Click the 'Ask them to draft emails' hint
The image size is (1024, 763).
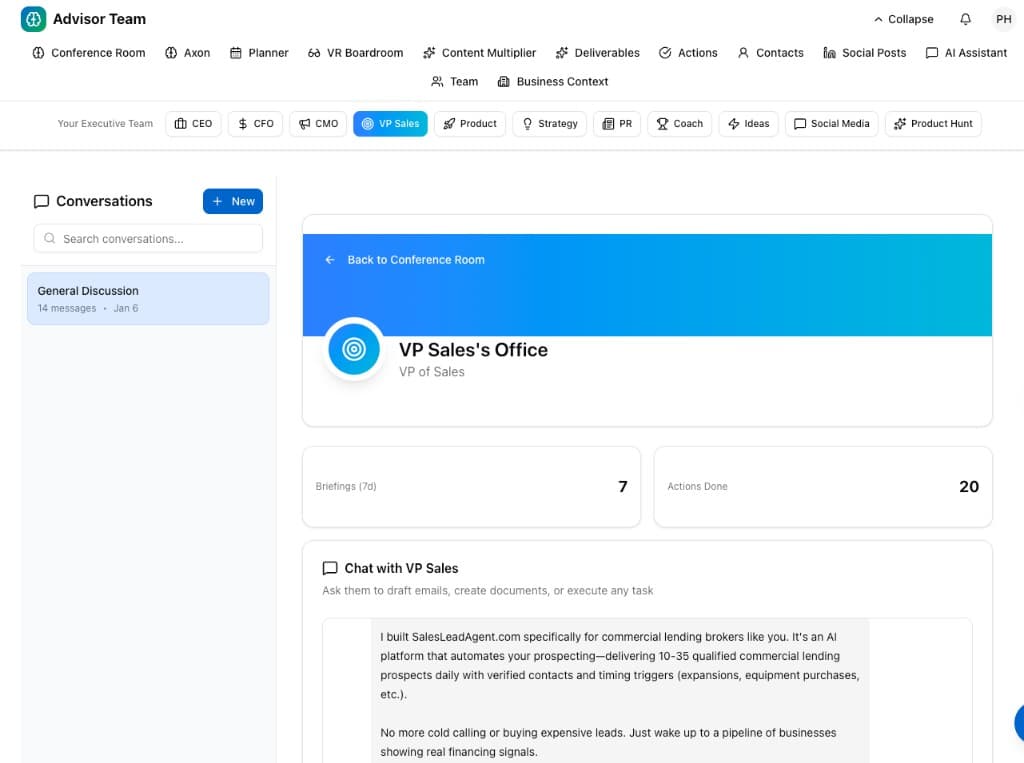488,591
